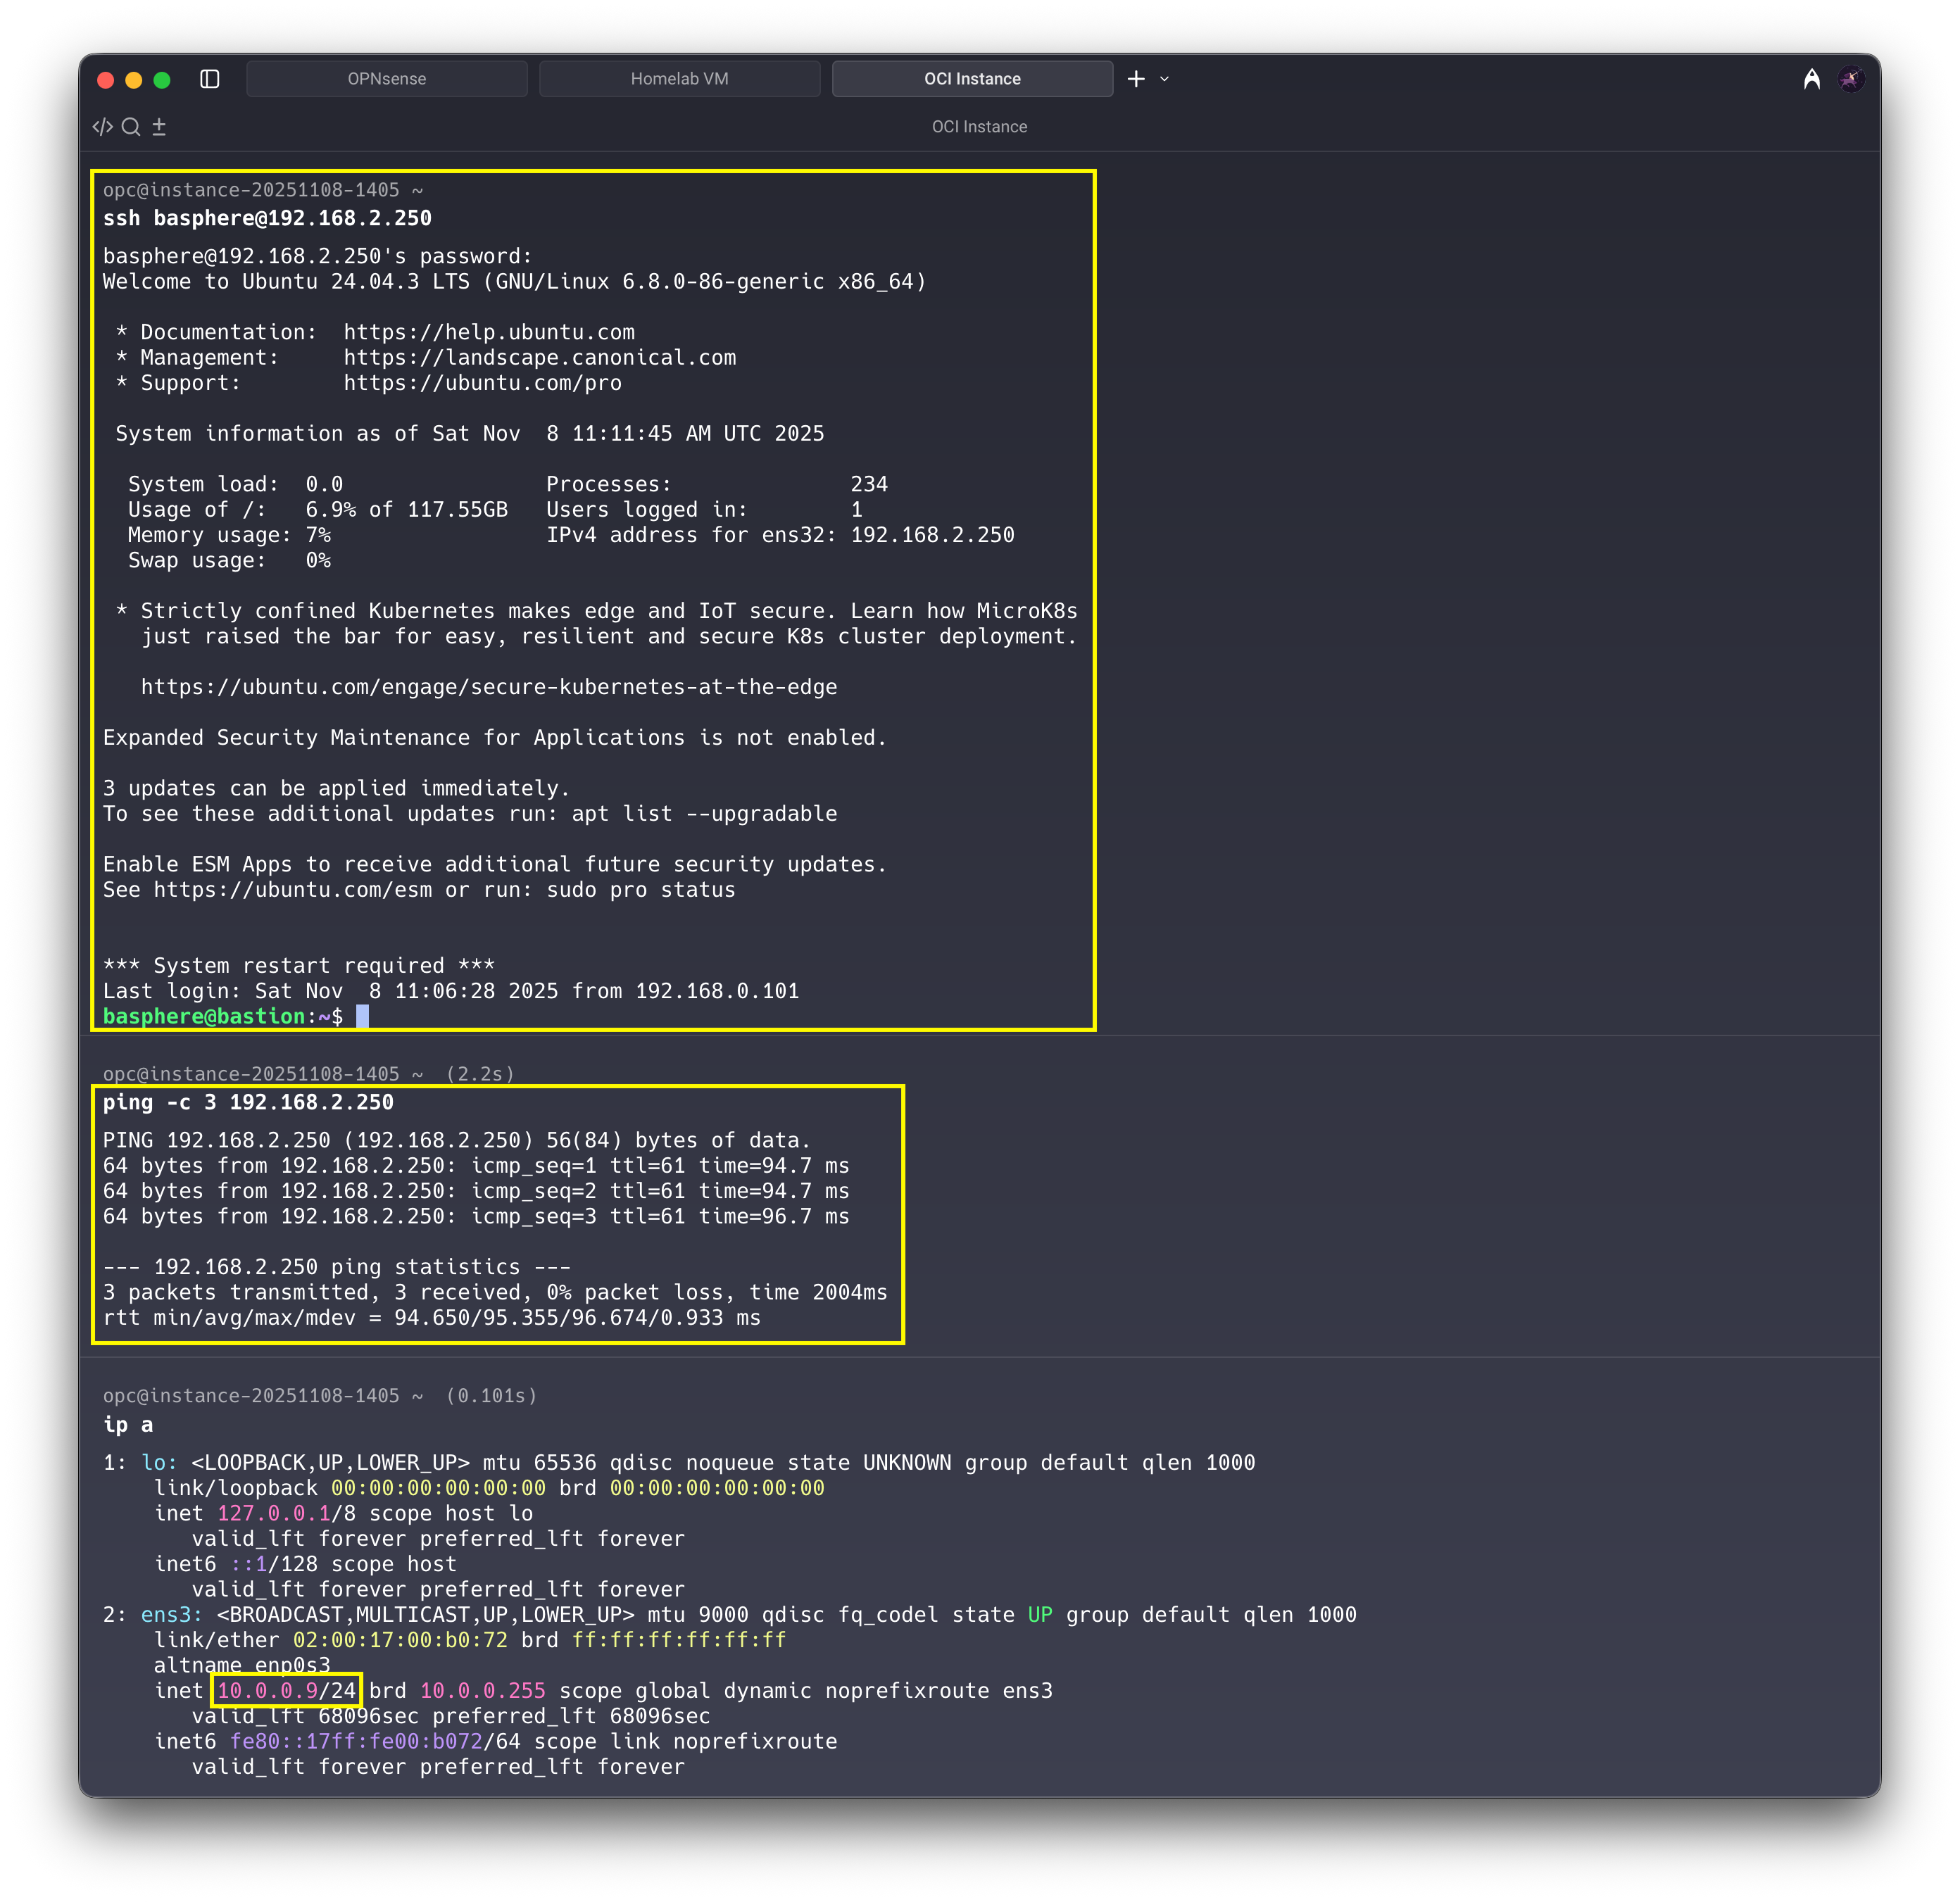Select the OCI Instance tab
This screenshot has width=1960, height=1902.
tap(972, 79)
